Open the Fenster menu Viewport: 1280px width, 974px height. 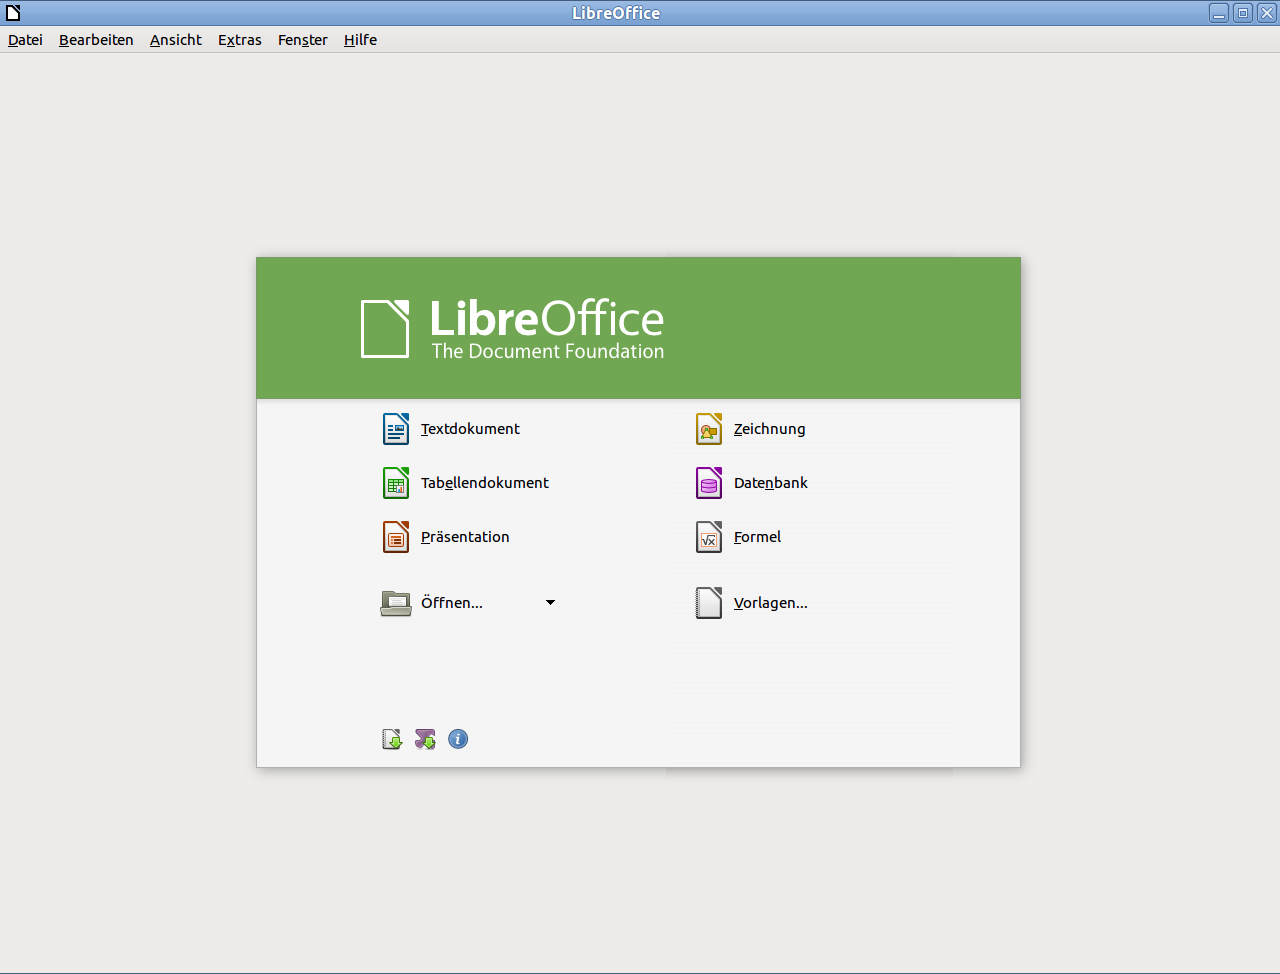coord(303,40)
